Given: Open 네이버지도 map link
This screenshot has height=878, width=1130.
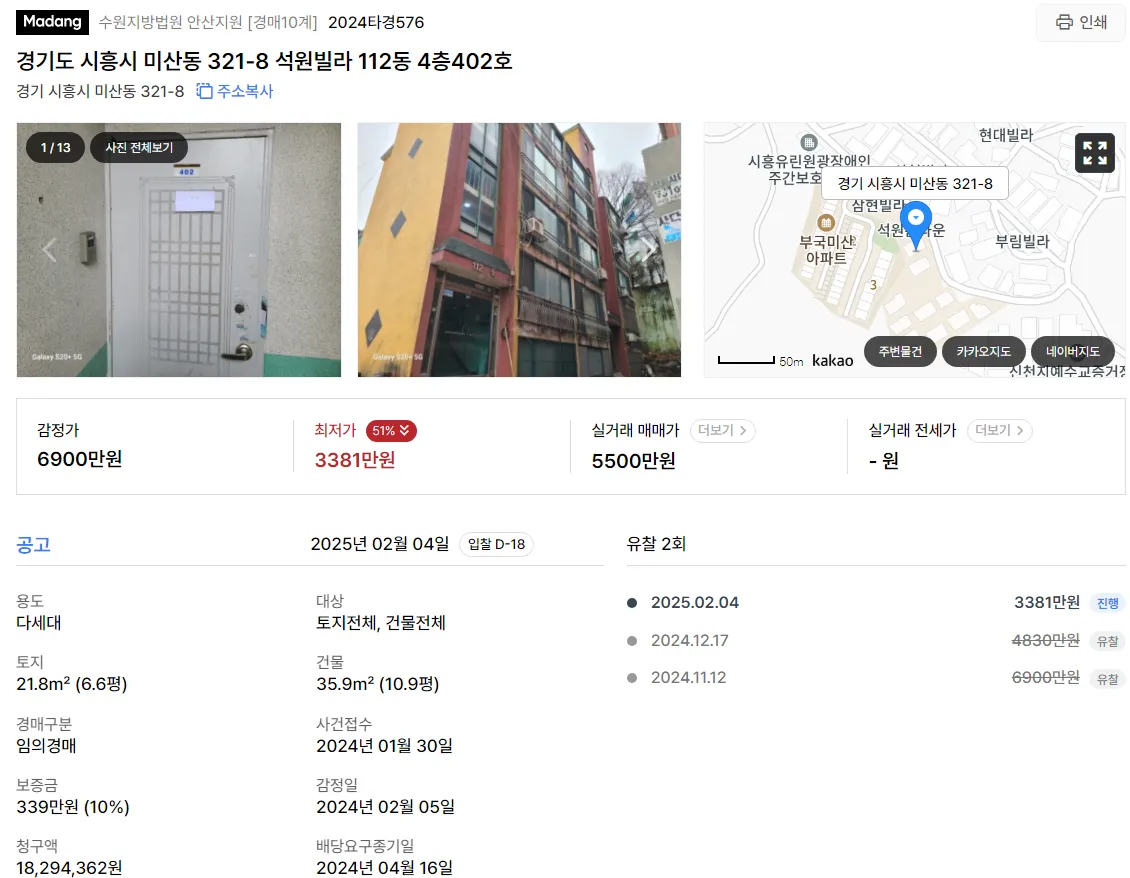Looking at the screenshot, I should [1073, 351].
